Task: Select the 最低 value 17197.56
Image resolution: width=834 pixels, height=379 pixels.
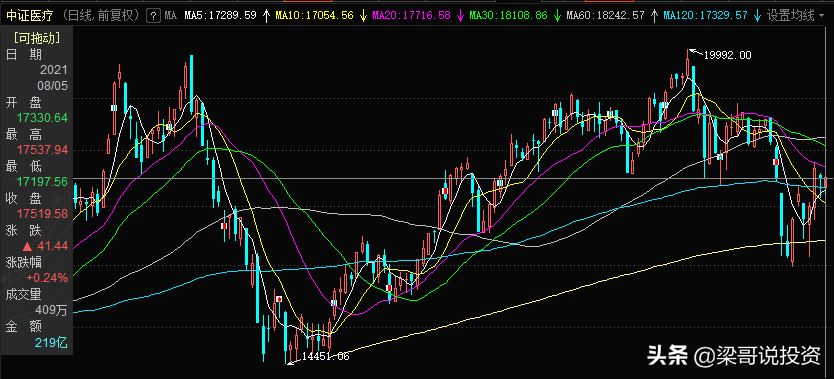Action: (x=42, y=182)
